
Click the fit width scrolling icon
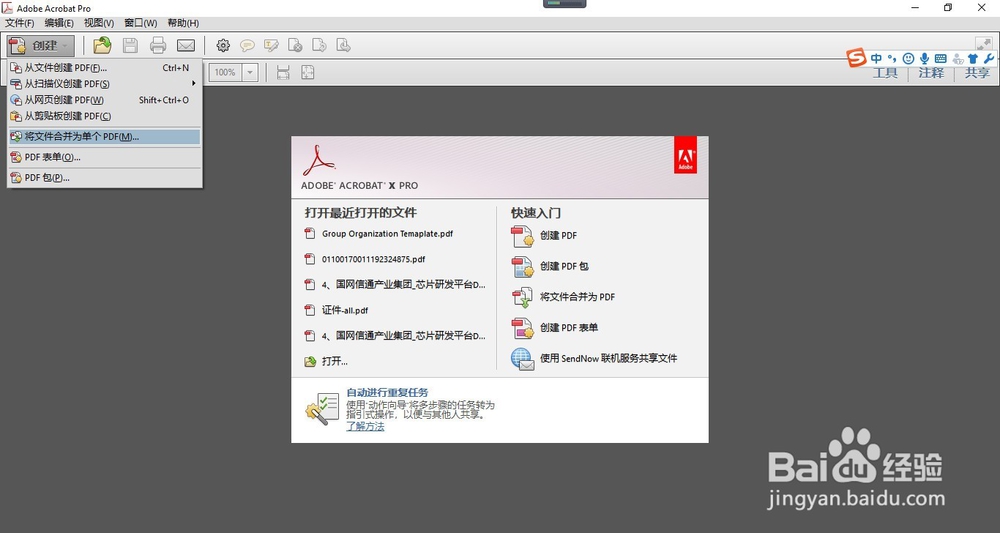pyautogui.click(x=283, y=72)
